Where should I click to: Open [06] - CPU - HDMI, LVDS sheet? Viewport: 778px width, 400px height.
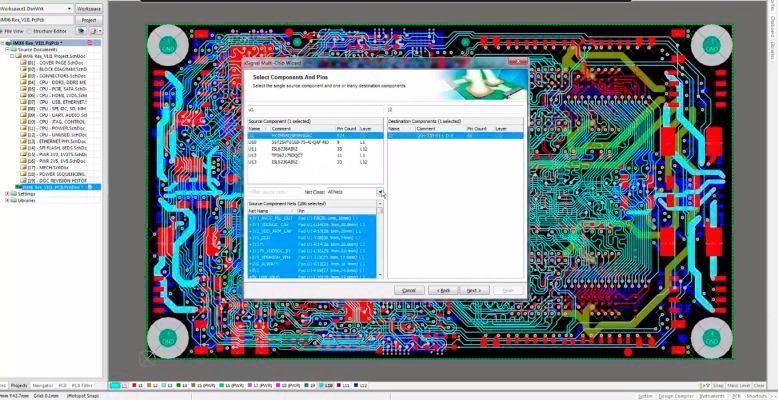(x=53, y=95)
